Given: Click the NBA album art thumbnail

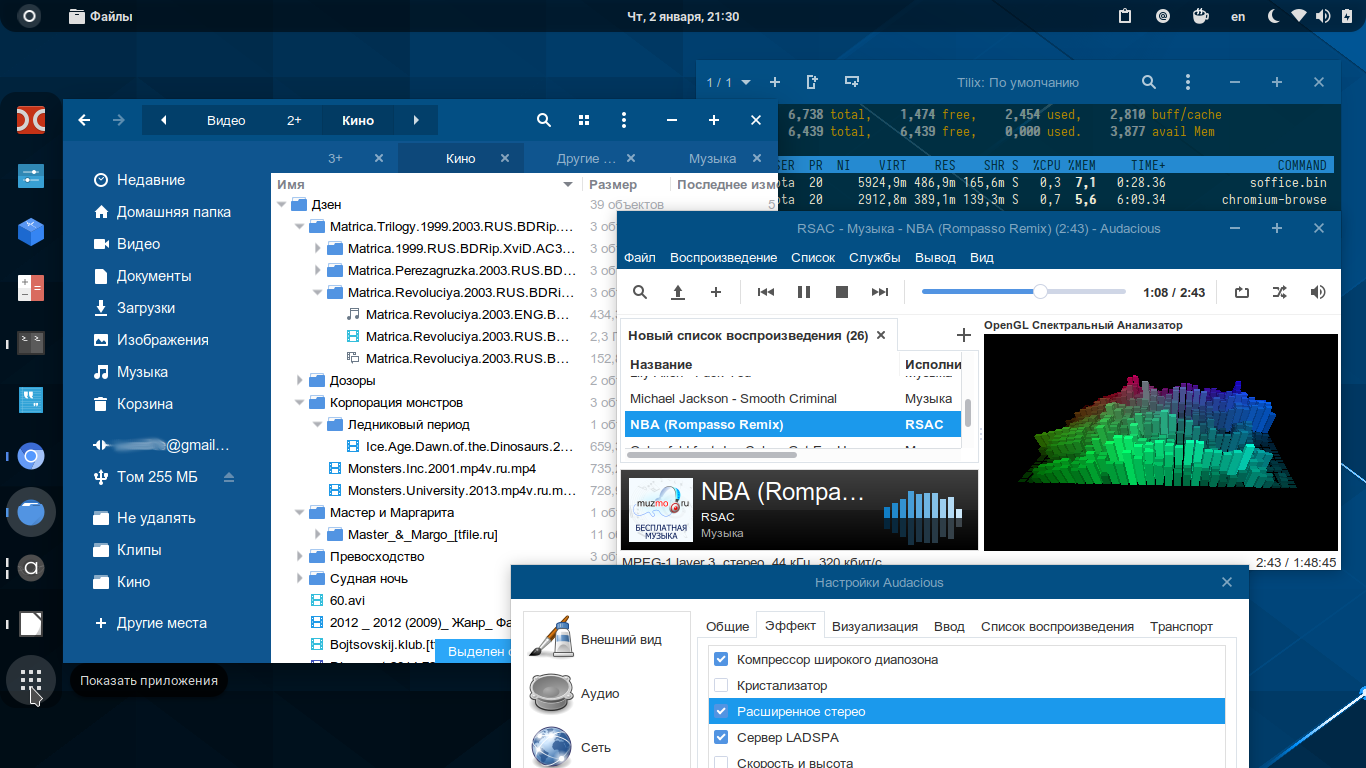Looking at the screenshot, I should (659, 510).
